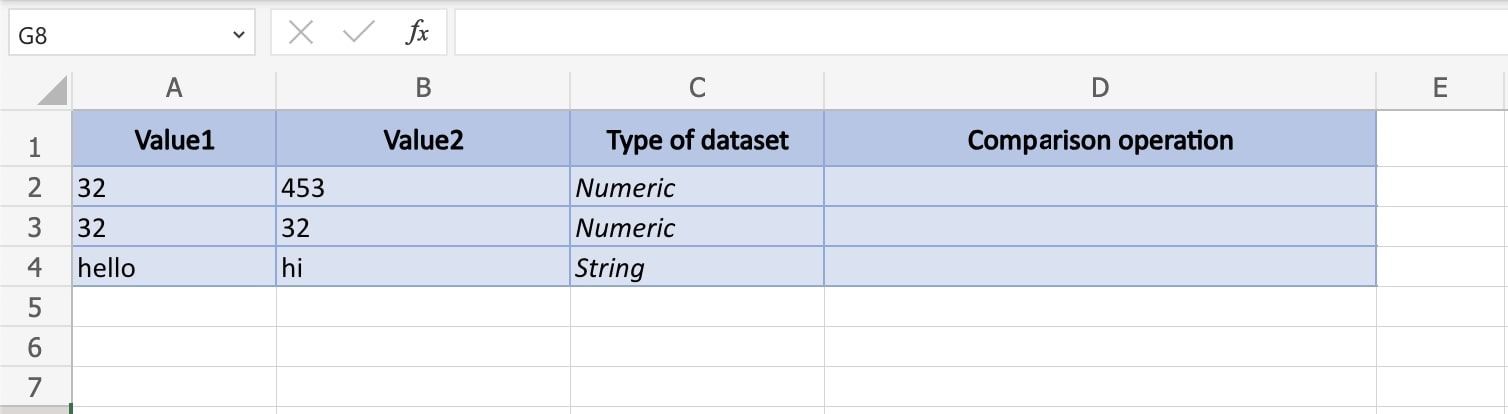Select cell containing 453

(423, 188)
